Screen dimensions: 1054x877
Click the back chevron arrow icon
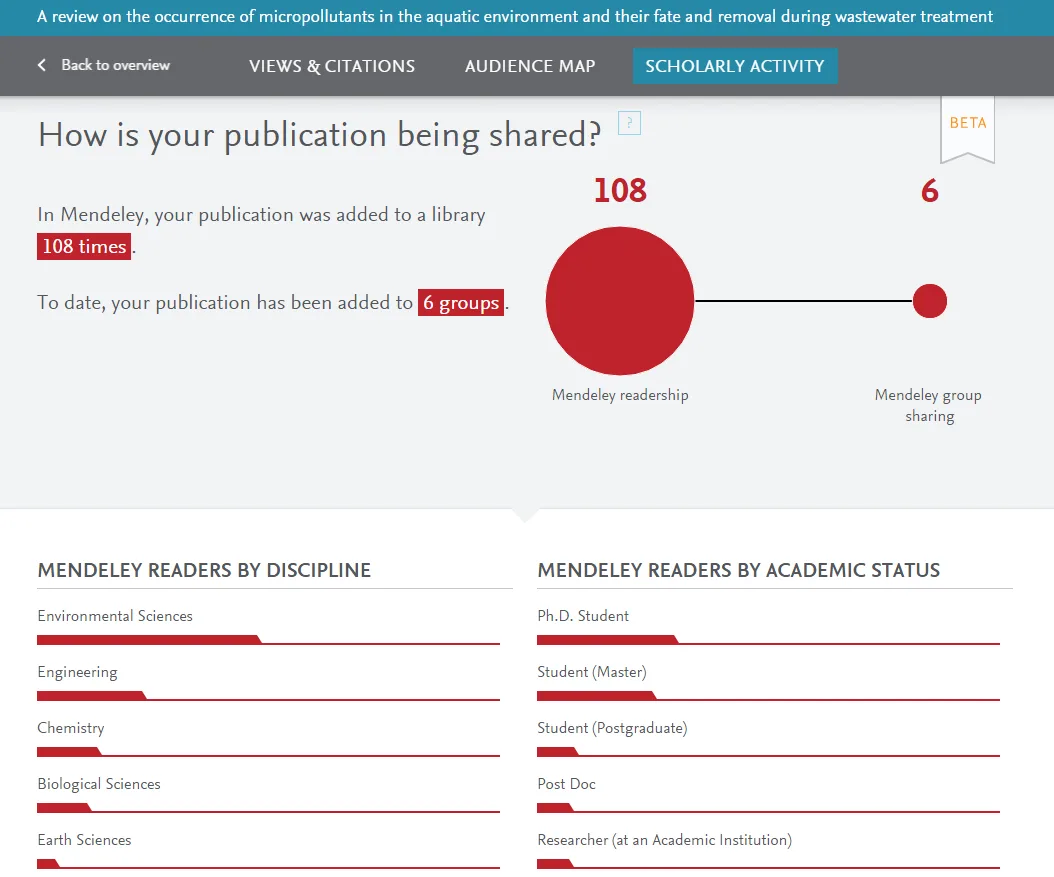click(x=40, y=65)
